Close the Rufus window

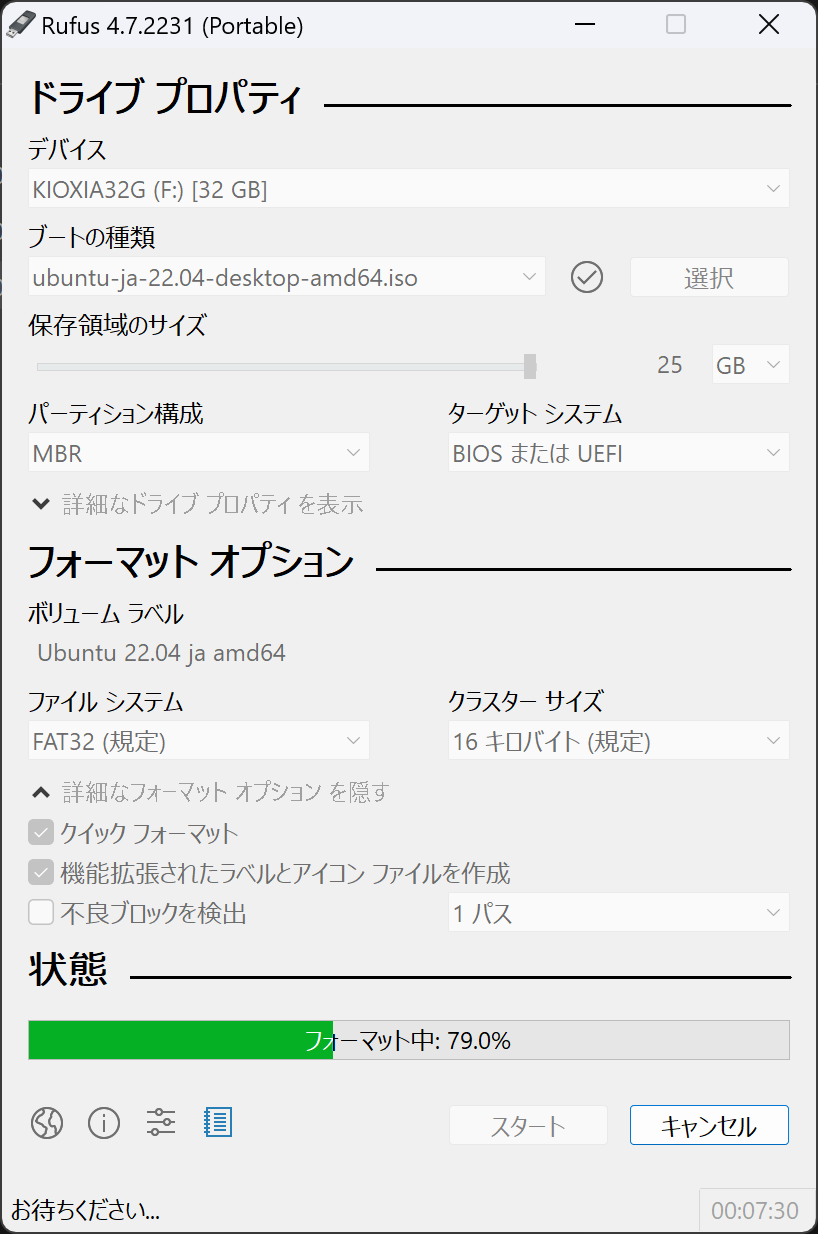pyautogui.click(x=769, y=25)
